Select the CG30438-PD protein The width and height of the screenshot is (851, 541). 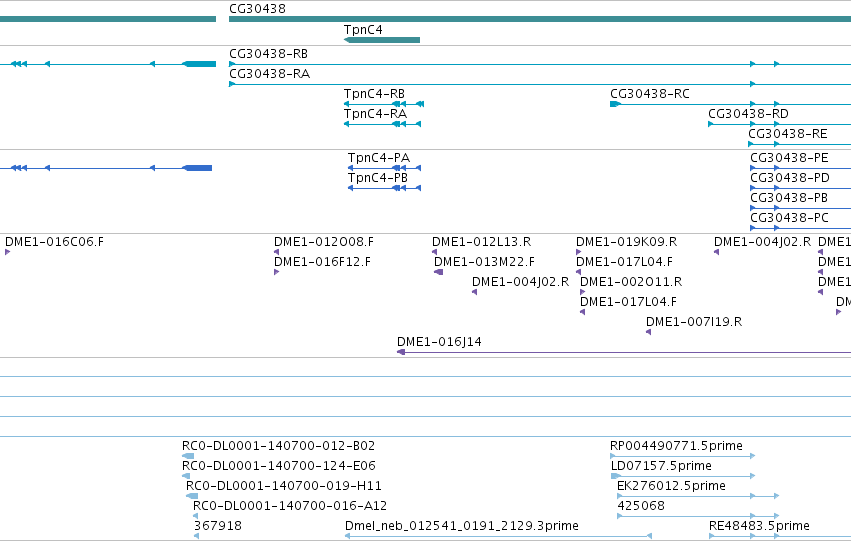pos(801,188)
